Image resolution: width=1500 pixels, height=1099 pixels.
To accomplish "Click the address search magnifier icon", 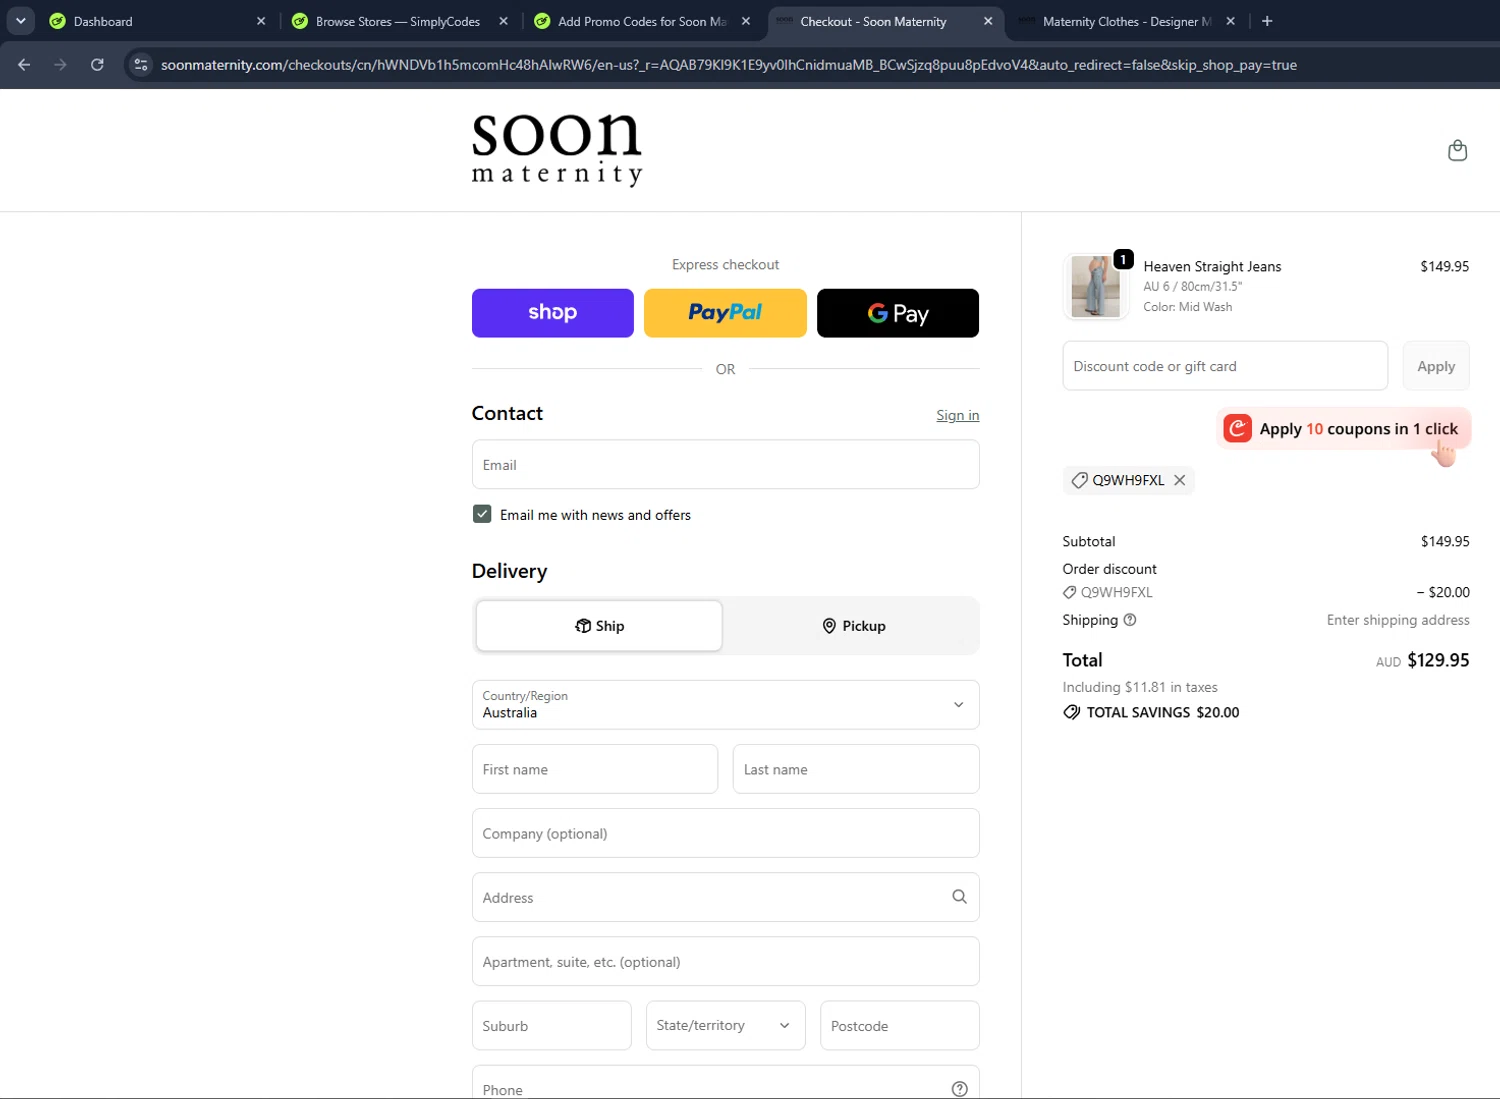I will pyautogui.click(x=959, y=897).
